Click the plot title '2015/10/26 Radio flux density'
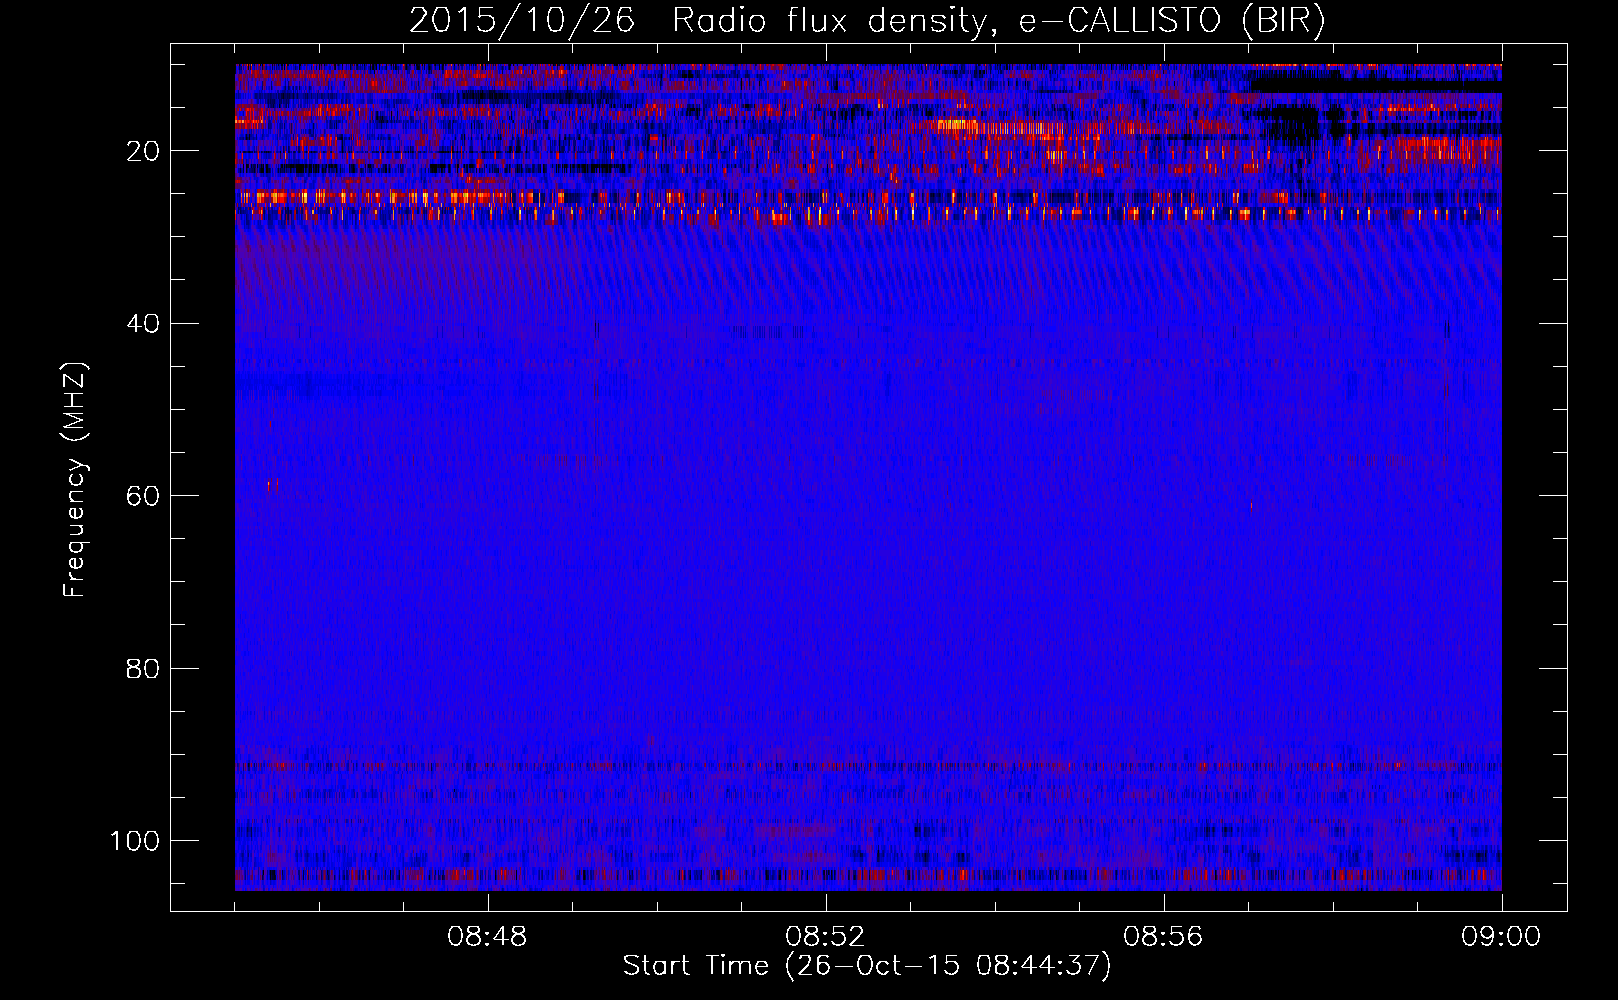1618x1000 pixels. click(867, 20)
